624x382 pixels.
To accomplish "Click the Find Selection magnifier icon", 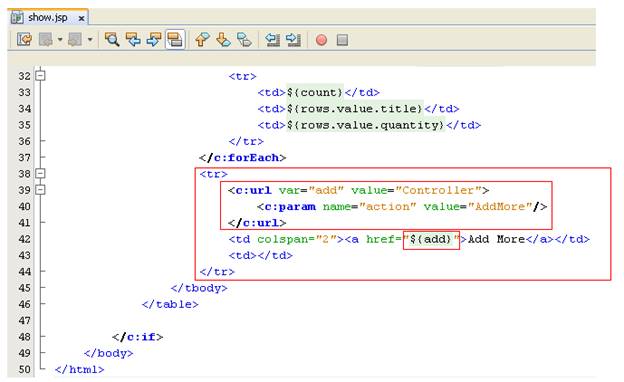I will tap(112, 39).
